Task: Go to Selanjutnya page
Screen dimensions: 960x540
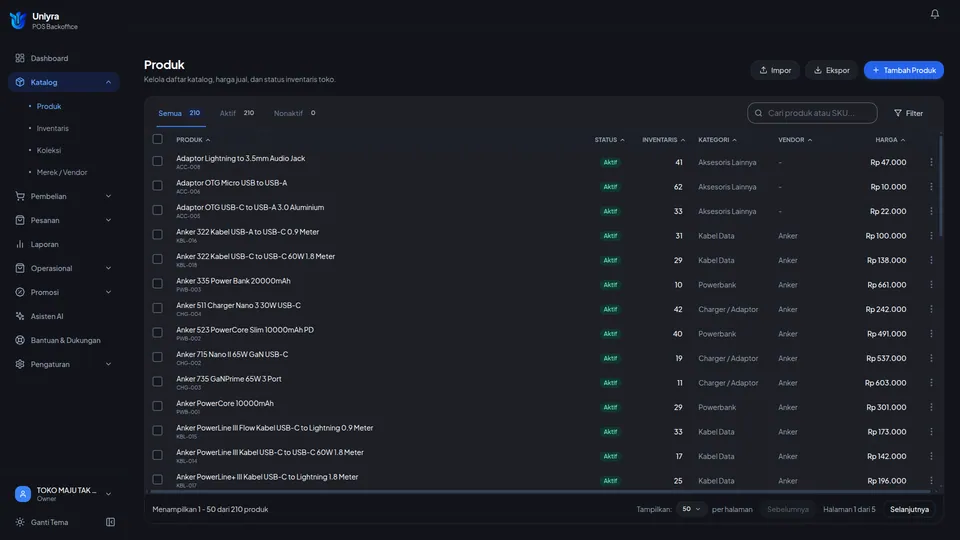Action: (x=909, y=509)
